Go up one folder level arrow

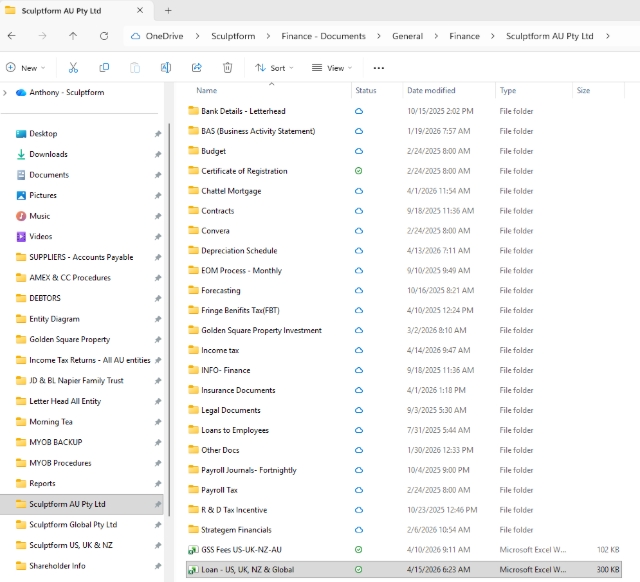[73, 36]
